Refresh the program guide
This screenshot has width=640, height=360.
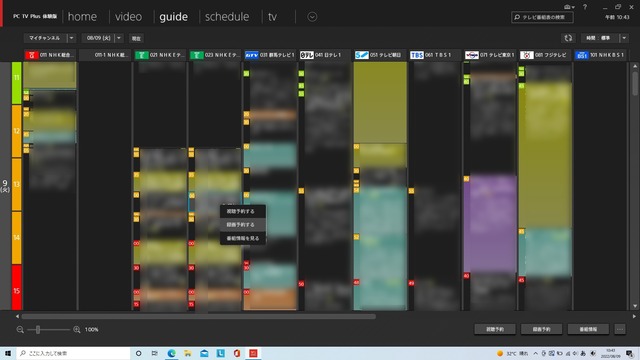pyautogui.click(x=568, y=38)
